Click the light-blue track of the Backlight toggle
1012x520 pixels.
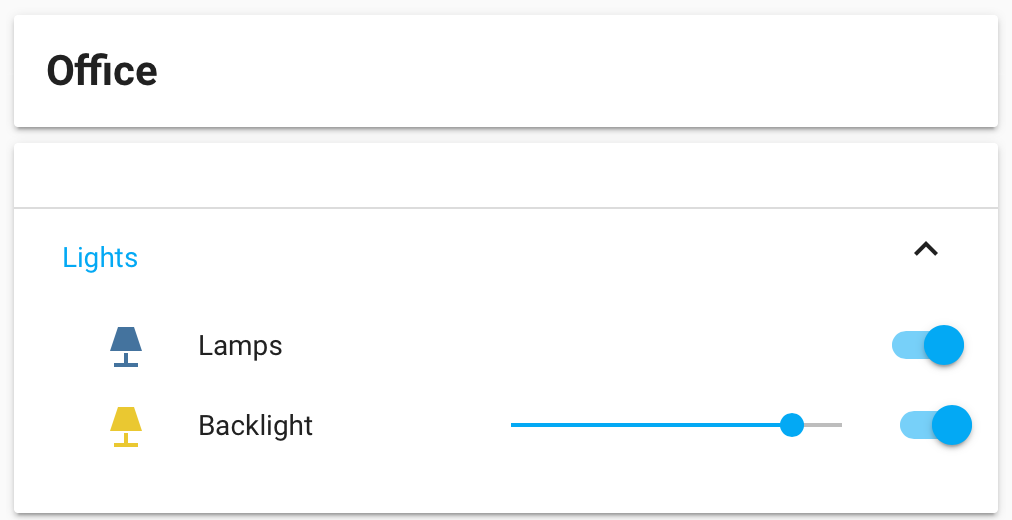(912, 425)
